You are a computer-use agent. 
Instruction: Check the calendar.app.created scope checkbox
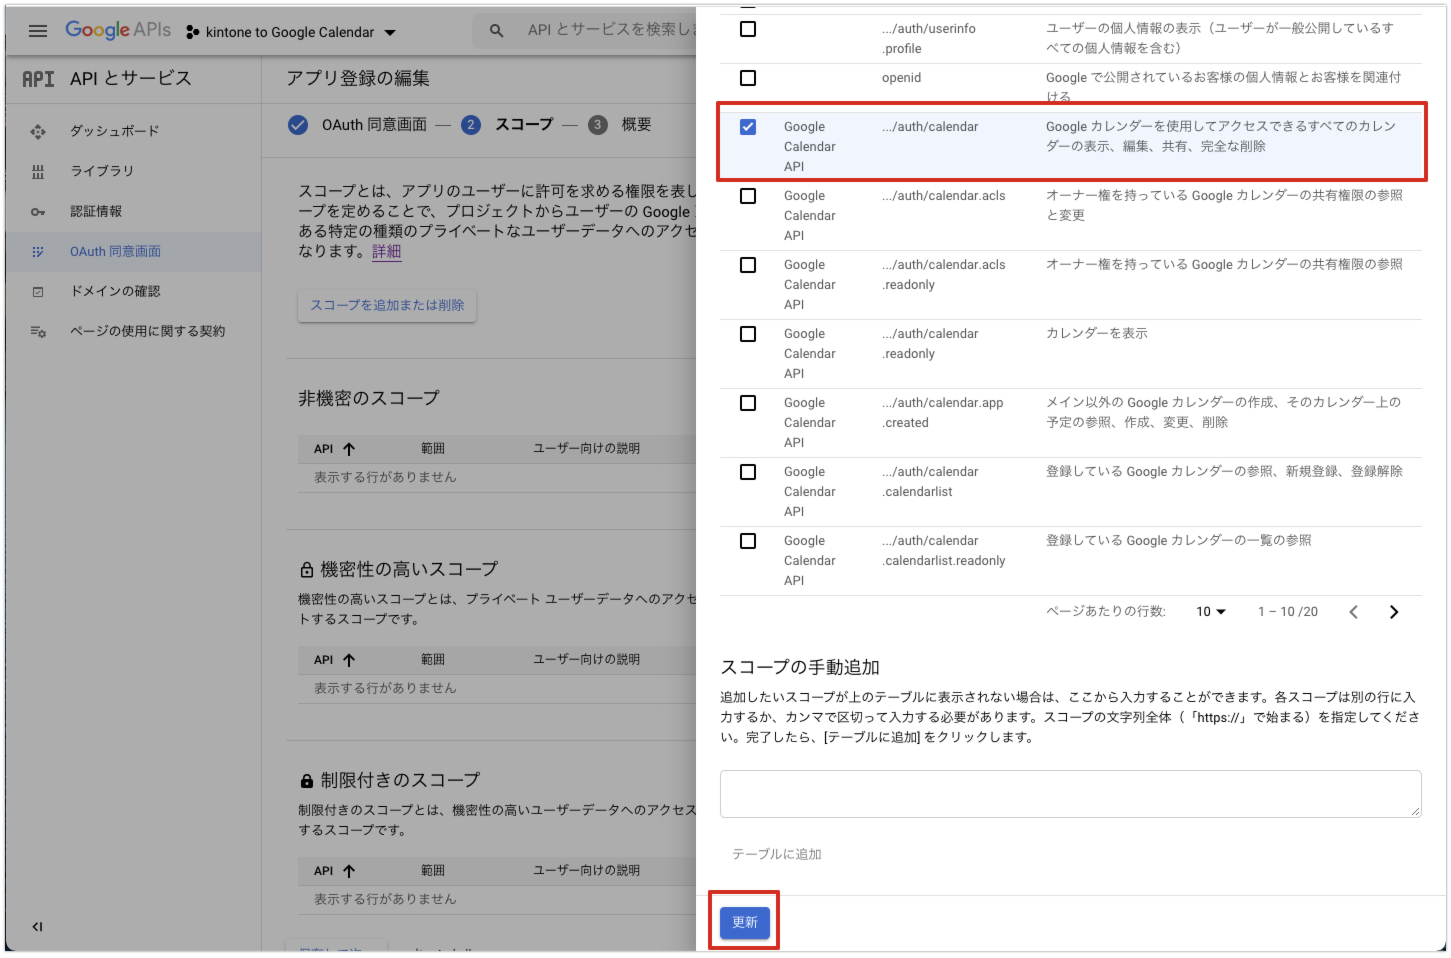[x=748, y=403]
